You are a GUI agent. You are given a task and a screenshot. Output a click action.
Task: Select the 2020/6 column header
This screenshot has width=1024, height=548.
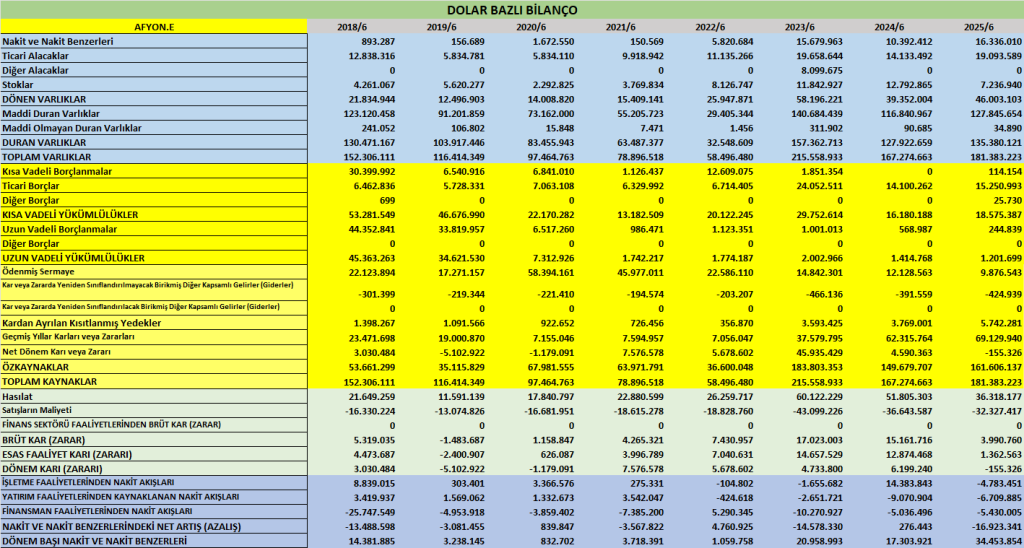click(530, 27)
